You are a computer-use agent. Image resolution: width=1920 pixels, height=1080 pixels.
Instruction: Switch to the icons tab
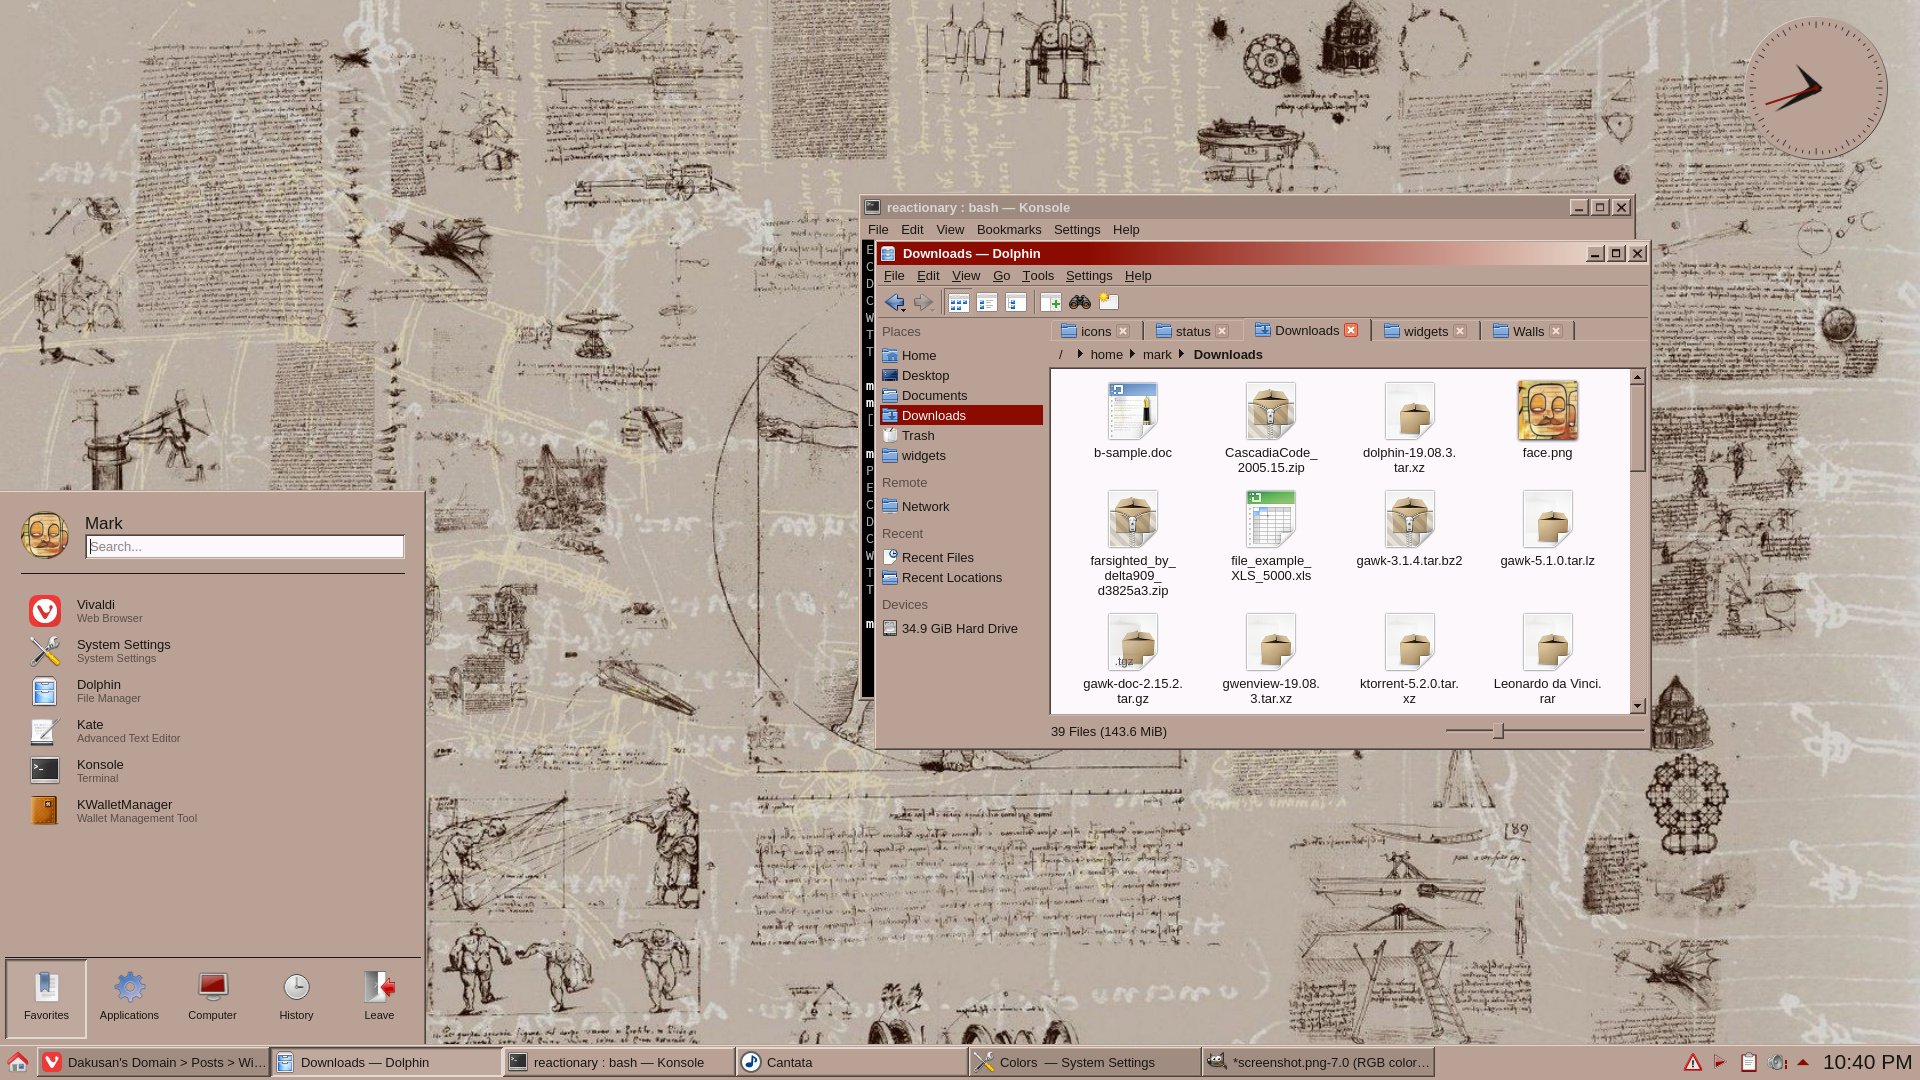click(x=1096, y=331)
